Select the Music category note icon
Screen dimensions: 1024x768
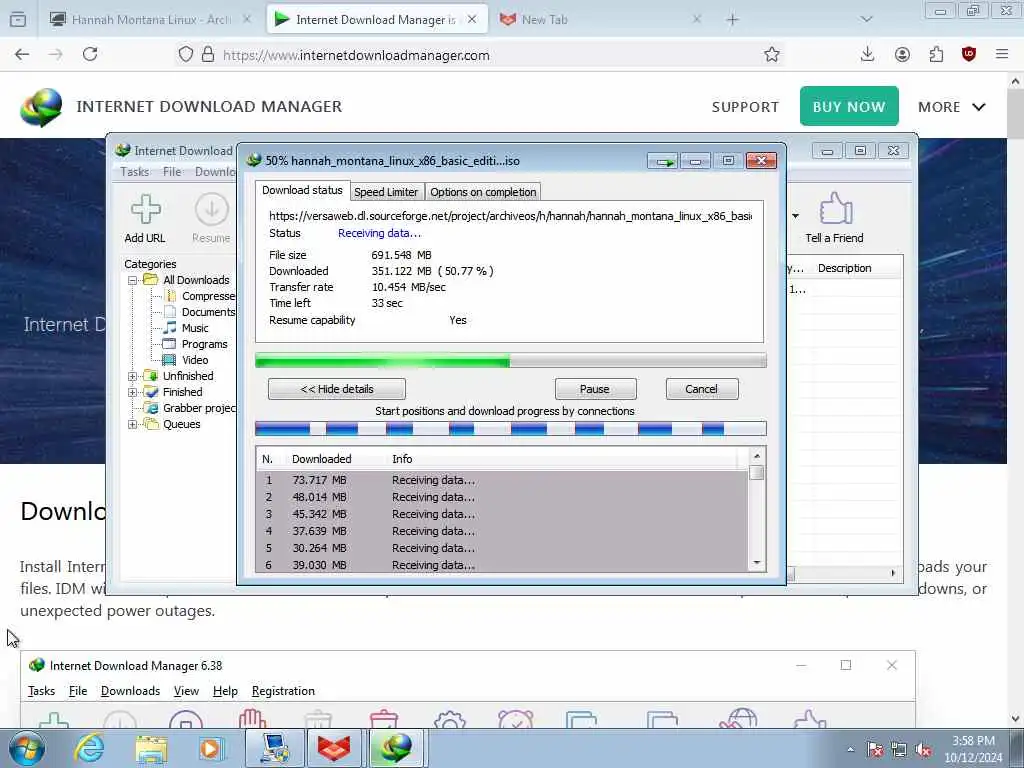click(170, 328)
